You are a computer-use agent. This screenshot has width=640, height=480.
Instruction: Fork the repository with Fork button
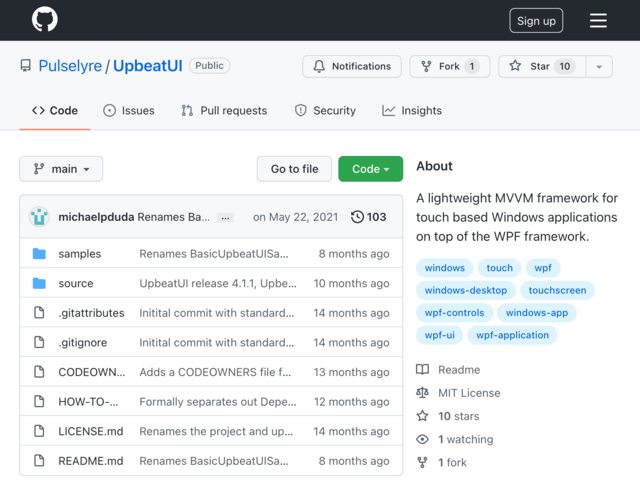(x=450, y=66)
